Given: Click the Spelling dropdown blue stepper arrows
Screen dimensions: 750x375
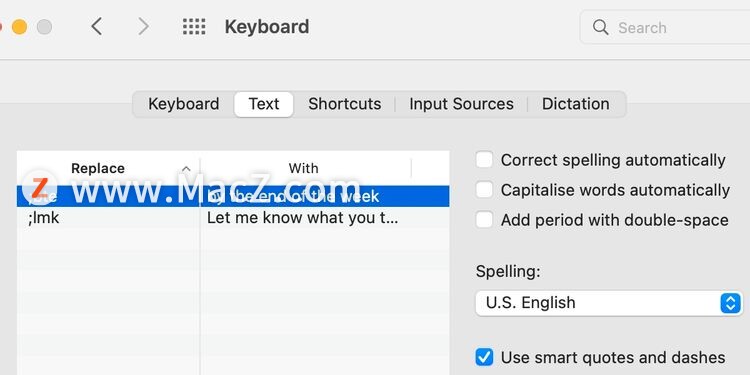Looking at the screenshot, I should click(730, 303).
